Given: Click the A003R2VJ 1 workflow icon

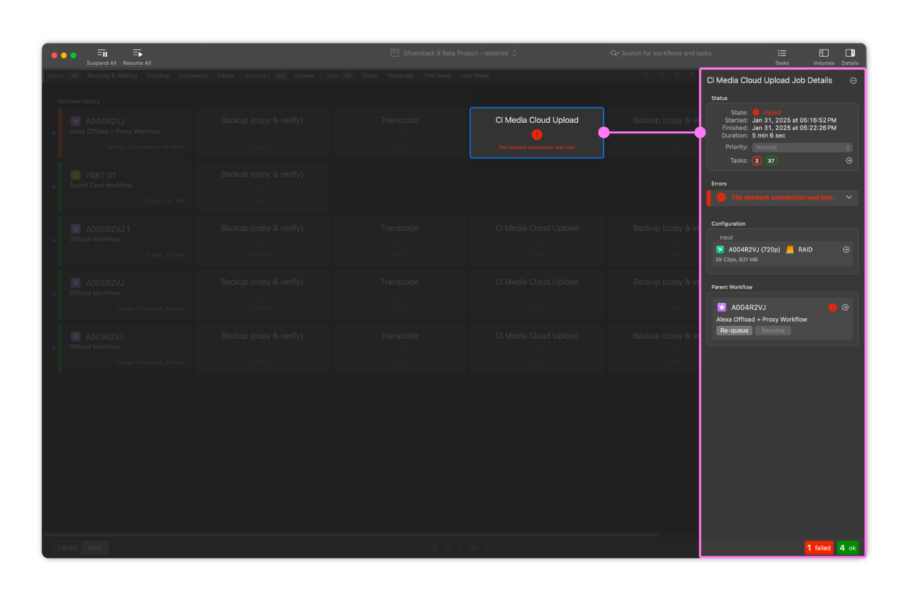Looking at the screenshot, I should coord(75,229).
